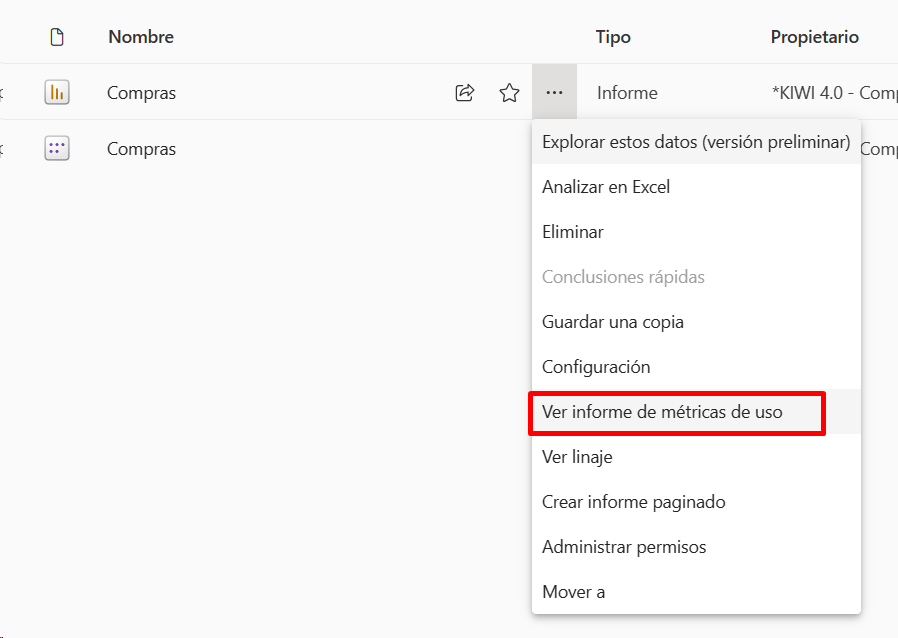Select Explorar estos datos (versión preliminar)
Viewport: 898px width, 638px height.
[696, 142]
